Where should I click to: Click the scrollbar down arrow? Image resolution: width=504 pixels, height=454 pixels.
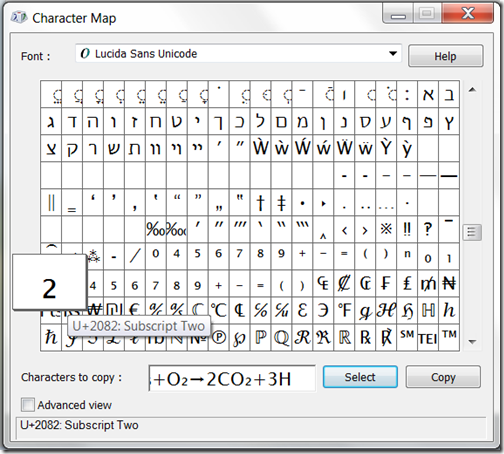(472, 342)
